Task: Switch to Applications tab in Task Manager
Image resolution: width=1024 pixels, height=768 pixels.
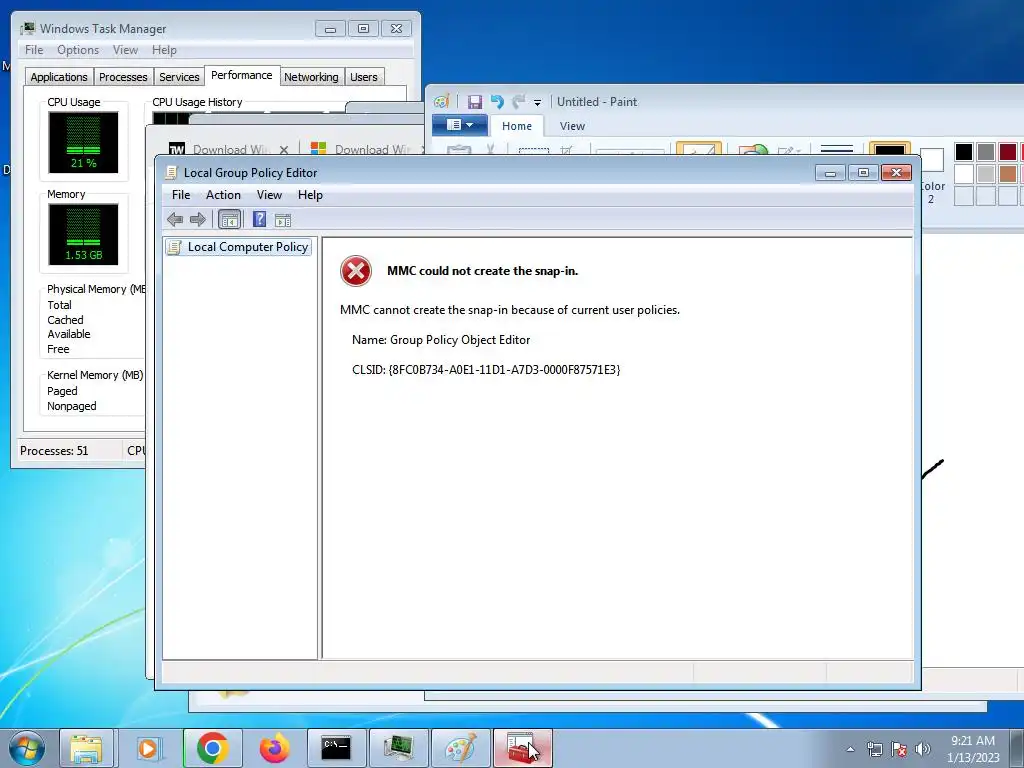Action: click(x=59, y=77)
